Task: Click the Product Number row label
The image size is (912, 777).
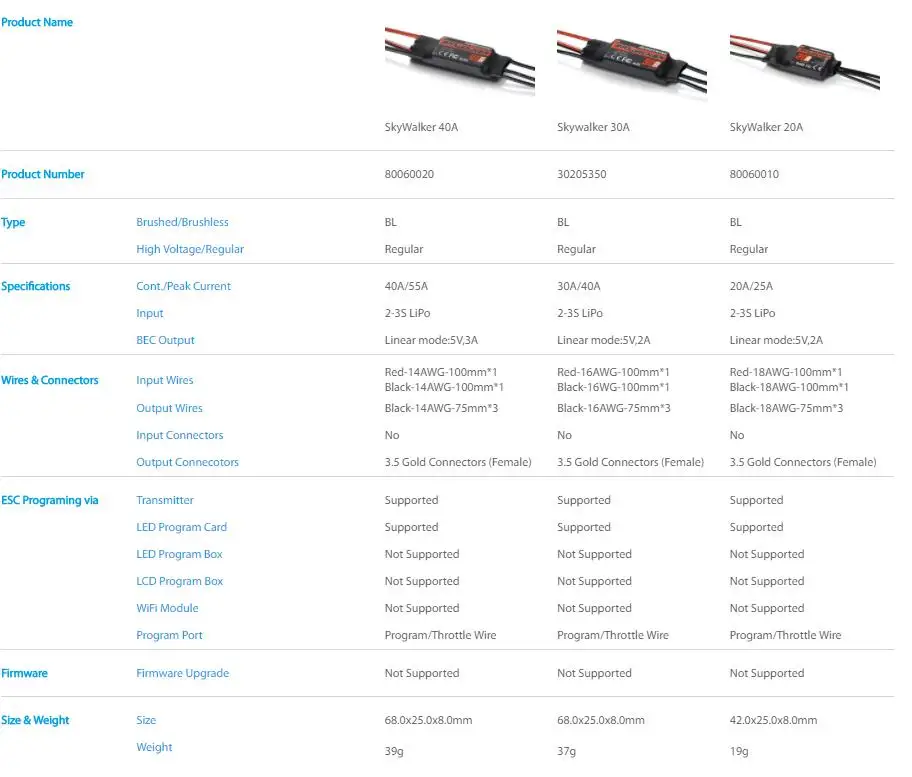Action: pos(42,174)
